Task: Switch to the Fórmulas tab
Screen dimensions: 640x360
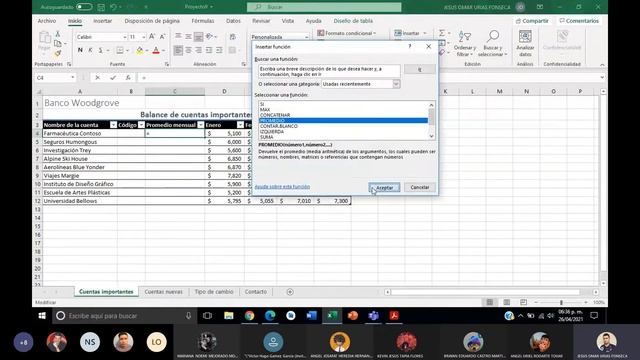Action: coord(203,21)
